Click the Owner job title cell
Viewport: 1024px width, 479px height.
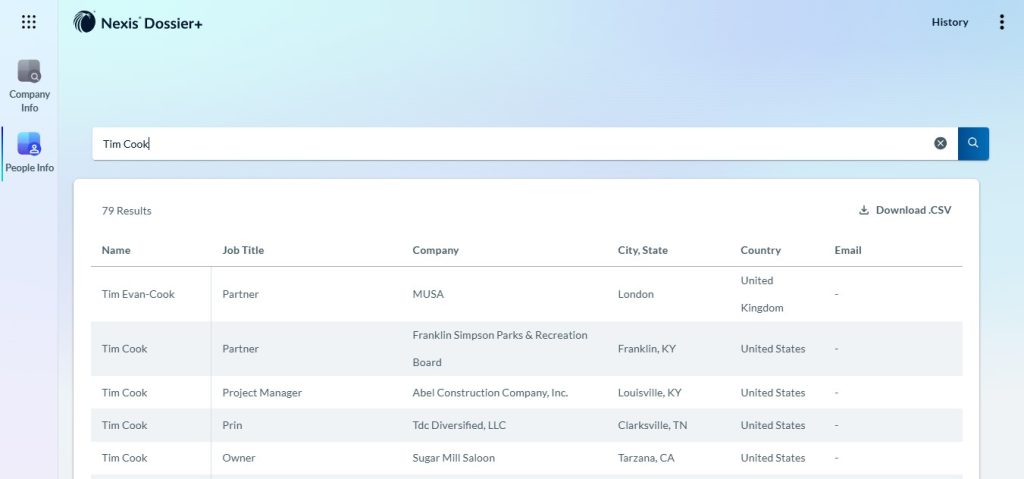click(x=238, y=458)
